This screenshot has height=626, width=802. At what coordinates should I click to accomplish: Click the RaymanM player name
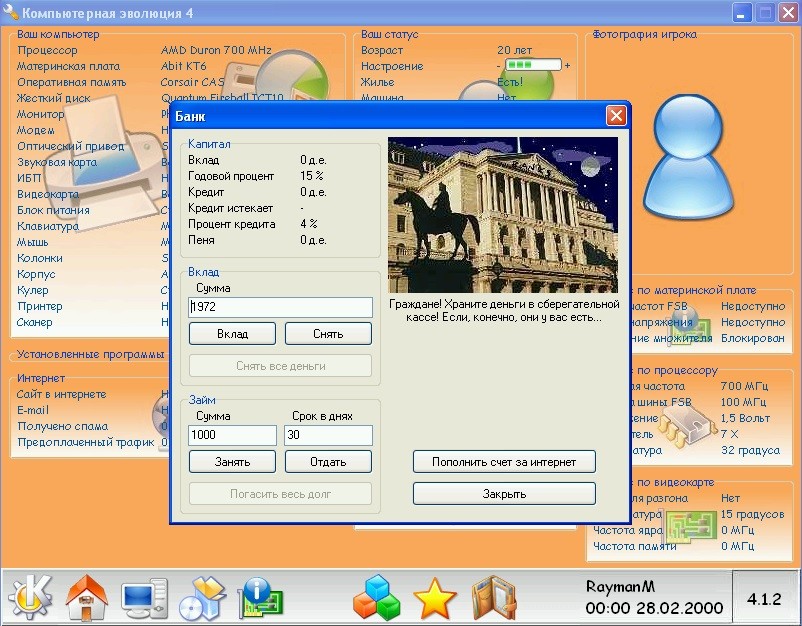tap(620, 586)
